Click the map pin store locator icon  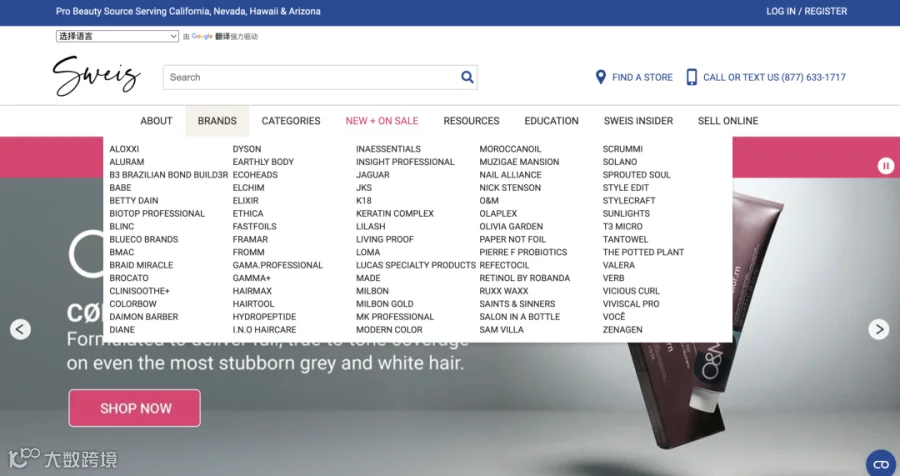coord(600,77)
